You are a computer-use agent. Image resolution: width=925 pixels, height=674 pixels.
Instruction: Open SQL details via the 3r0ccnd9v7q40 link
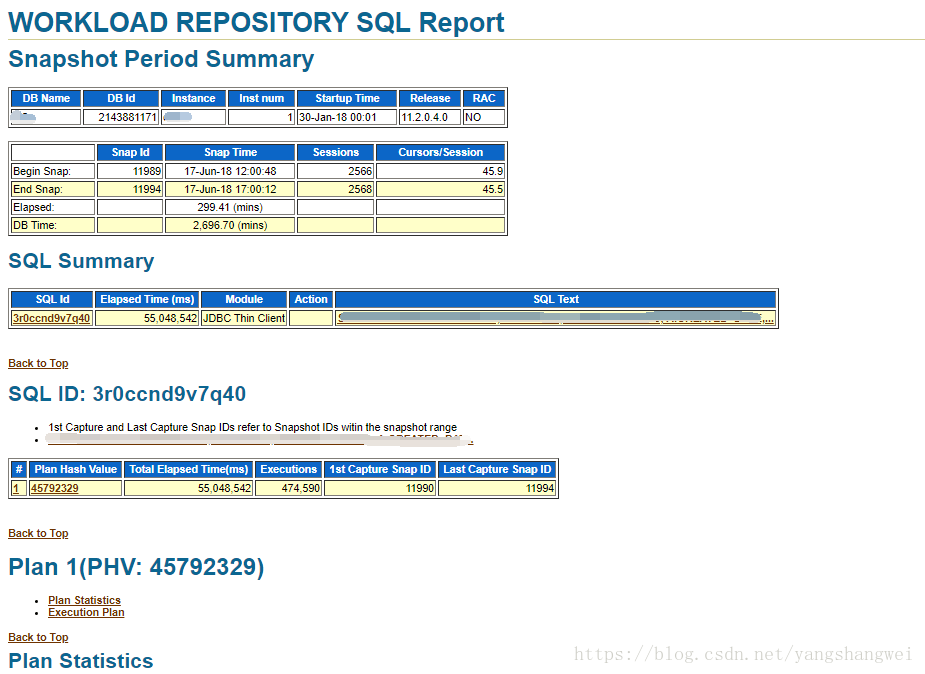coord(50,316)
